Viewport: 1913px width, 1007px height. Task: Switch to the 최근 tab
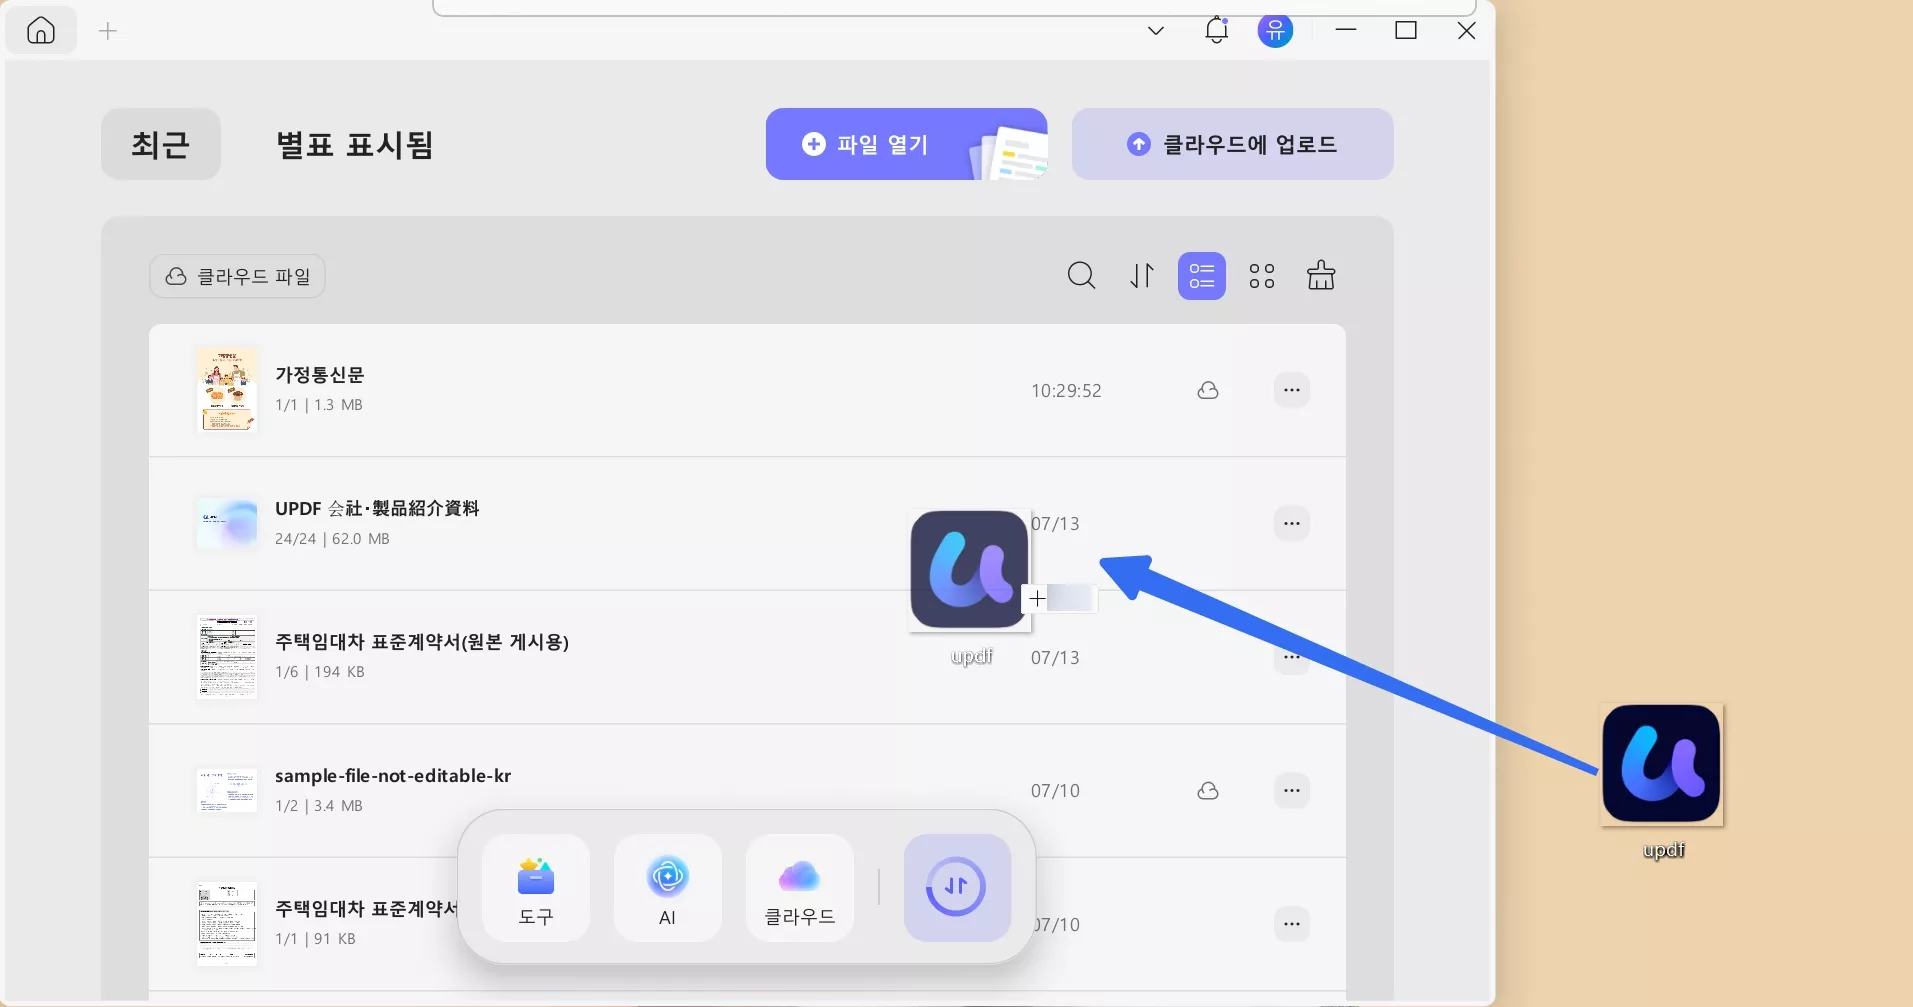161,144
